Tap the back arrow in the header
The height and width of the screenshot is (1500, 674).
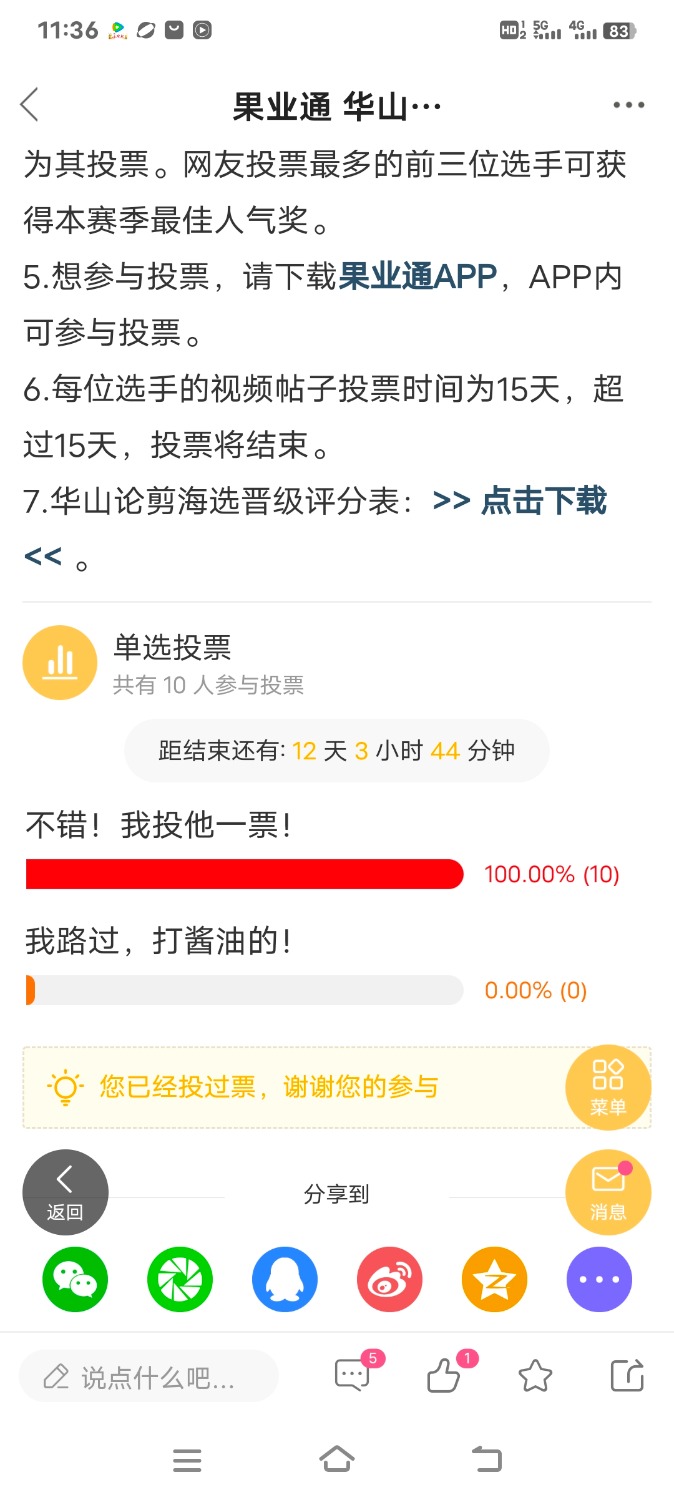pos(29,104)
